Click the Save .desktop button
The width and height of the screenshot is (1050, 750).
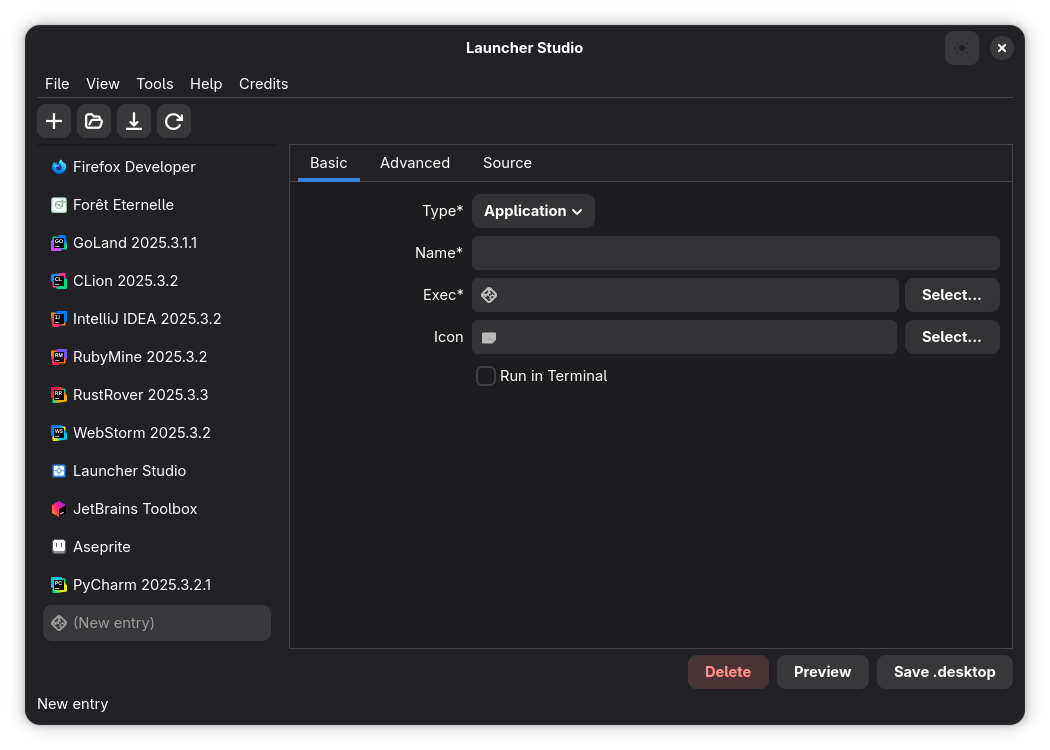[944, 672]
